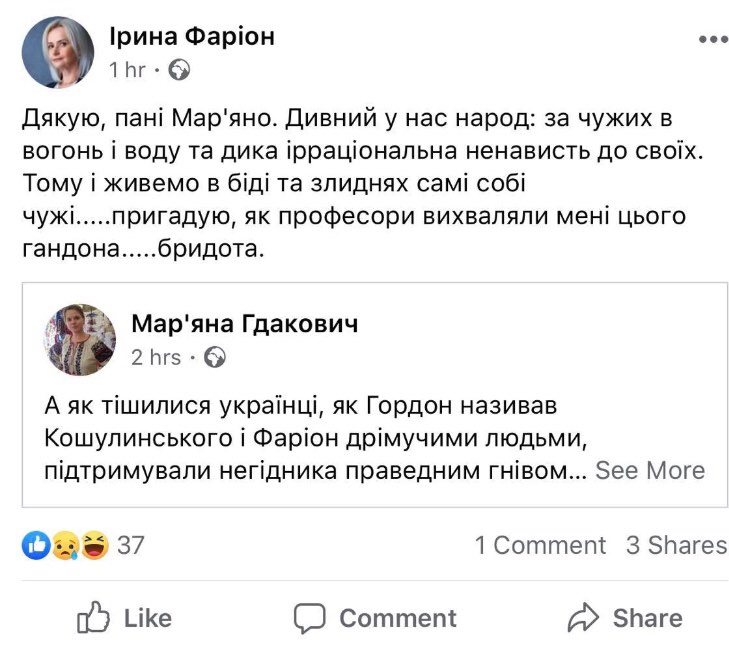Viewport: 729px width, 647px height.
Task: Open Ірина Фаріон's profile name link
Action: [x=191, y=37]
